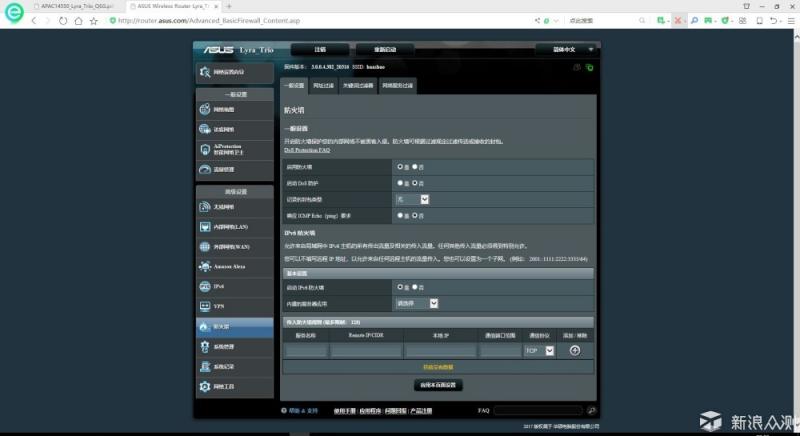Click the add rule plus icon

pyautogui.click(x=574, y=350)
